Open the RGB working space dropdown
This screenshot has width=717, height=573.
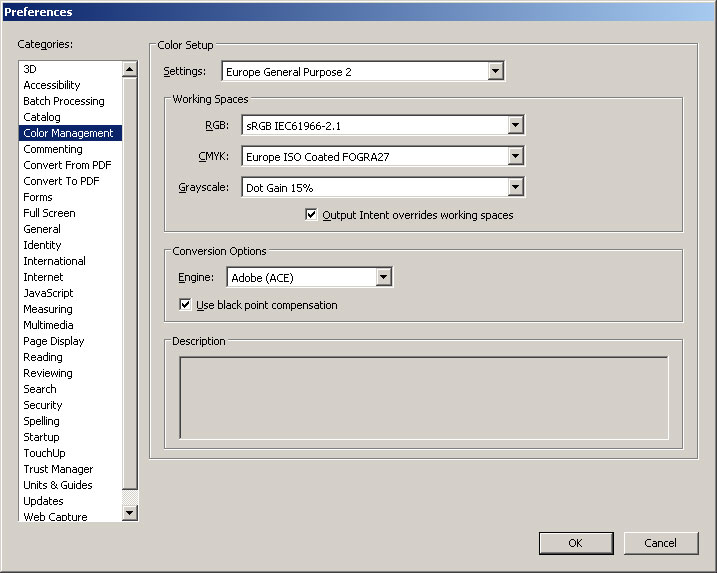pos(383,125)
